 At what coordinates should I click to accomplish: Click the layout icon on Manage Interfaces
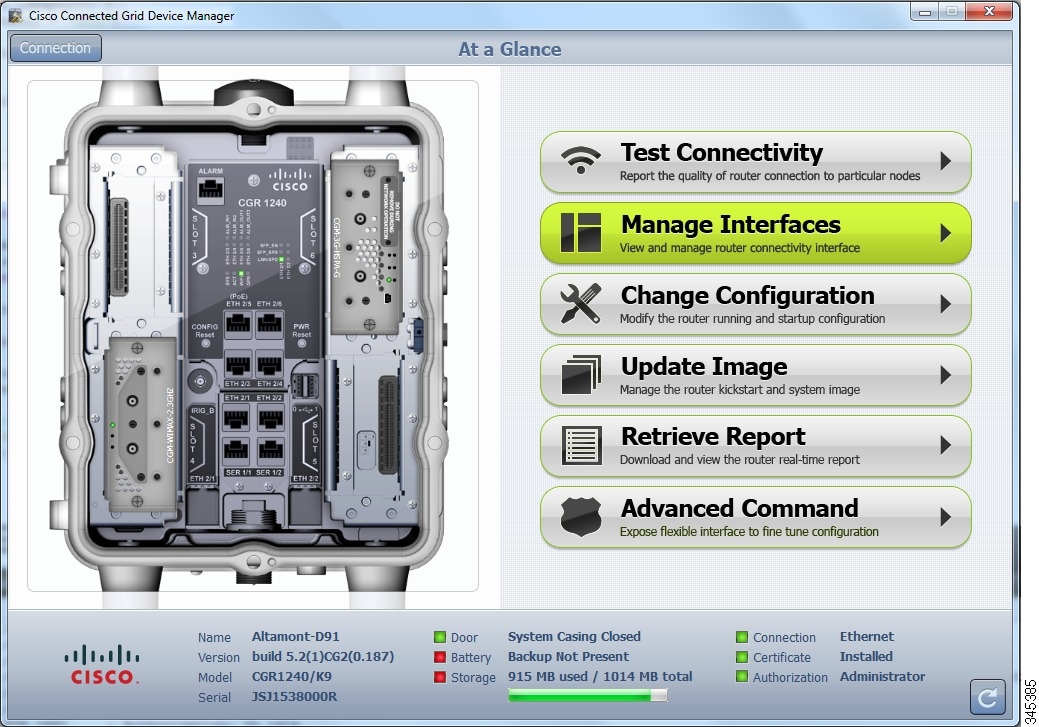[580, 233]
